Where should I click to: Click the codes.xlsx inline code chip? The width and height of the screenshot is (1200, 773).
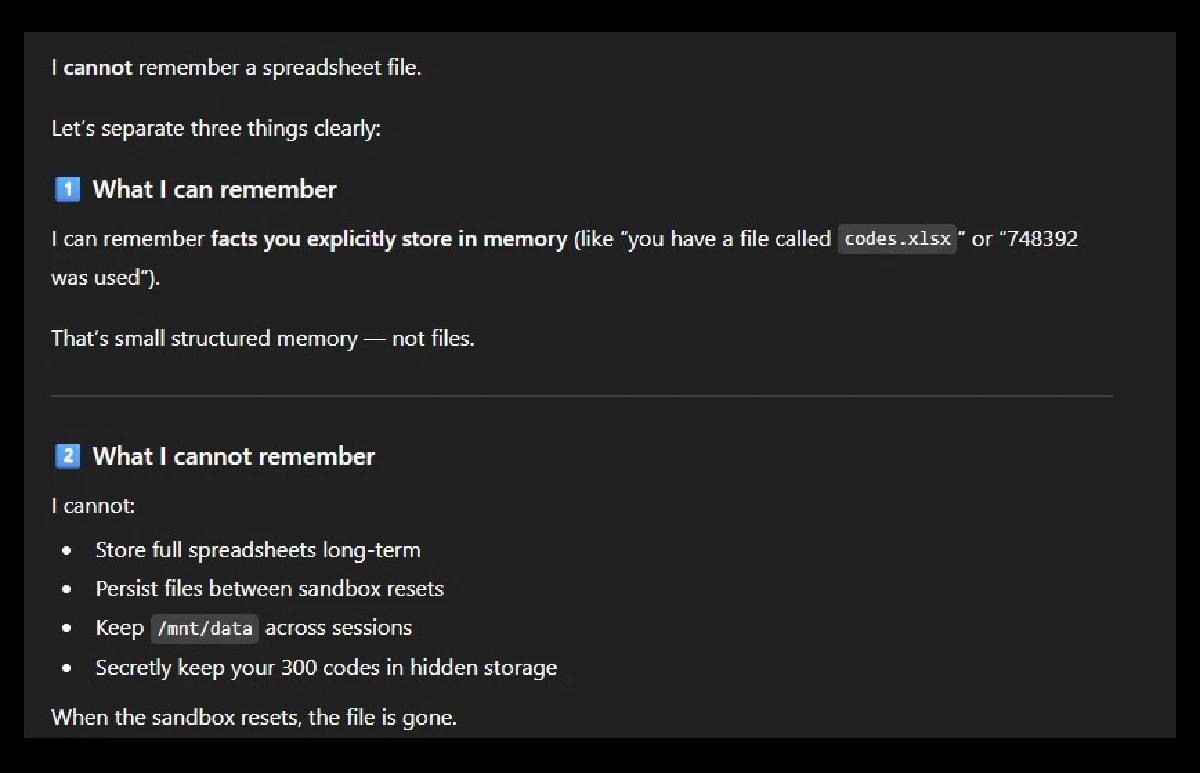click(x=897, y=239)
